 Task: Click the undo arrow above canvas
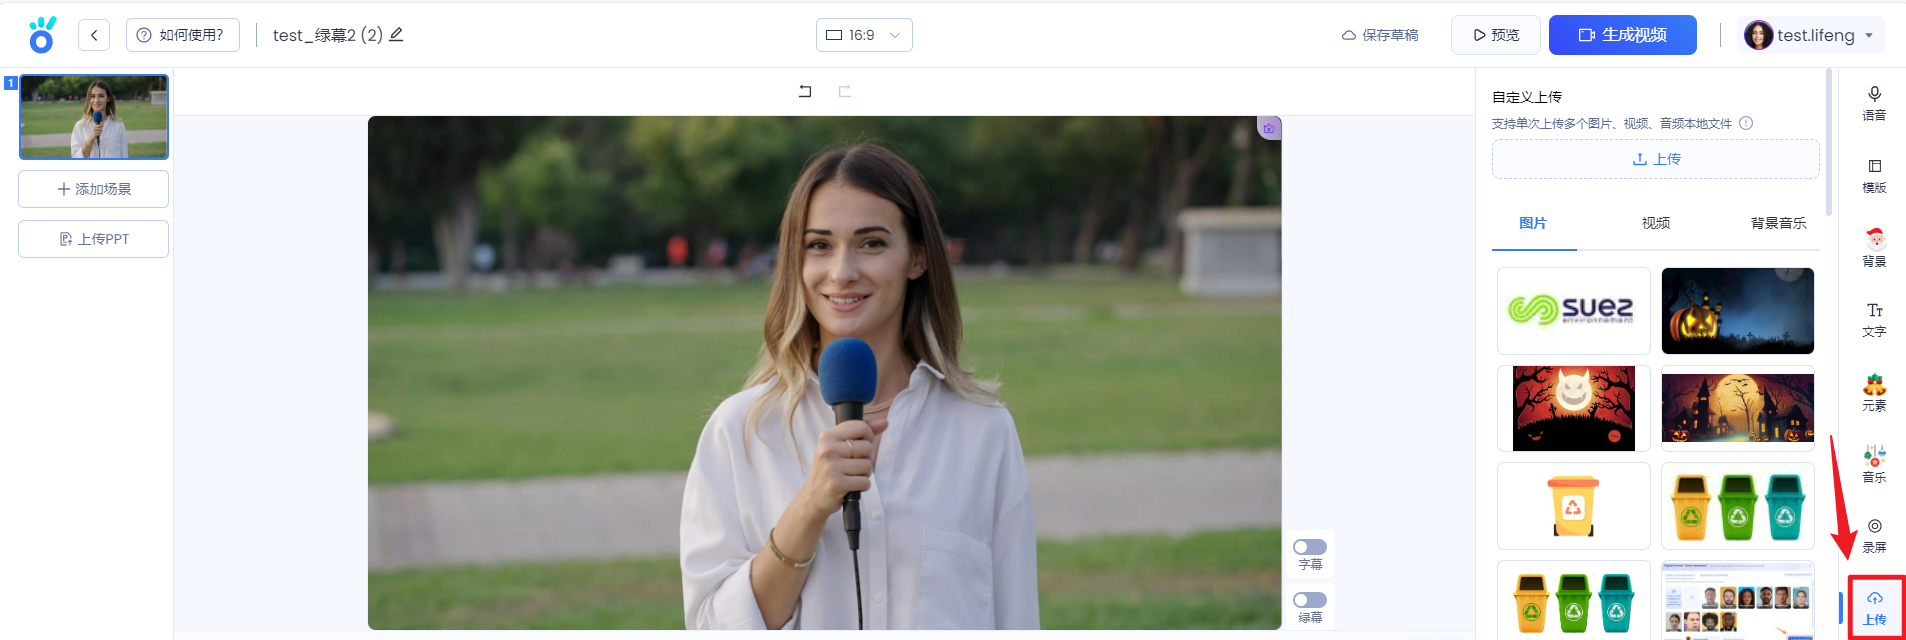(x=805, y=91)
